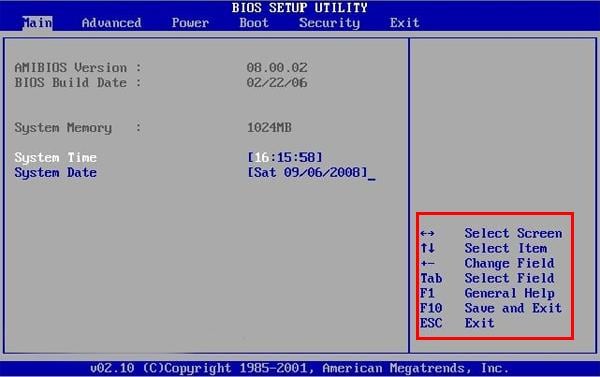Click the Select Field help entry

510,278
